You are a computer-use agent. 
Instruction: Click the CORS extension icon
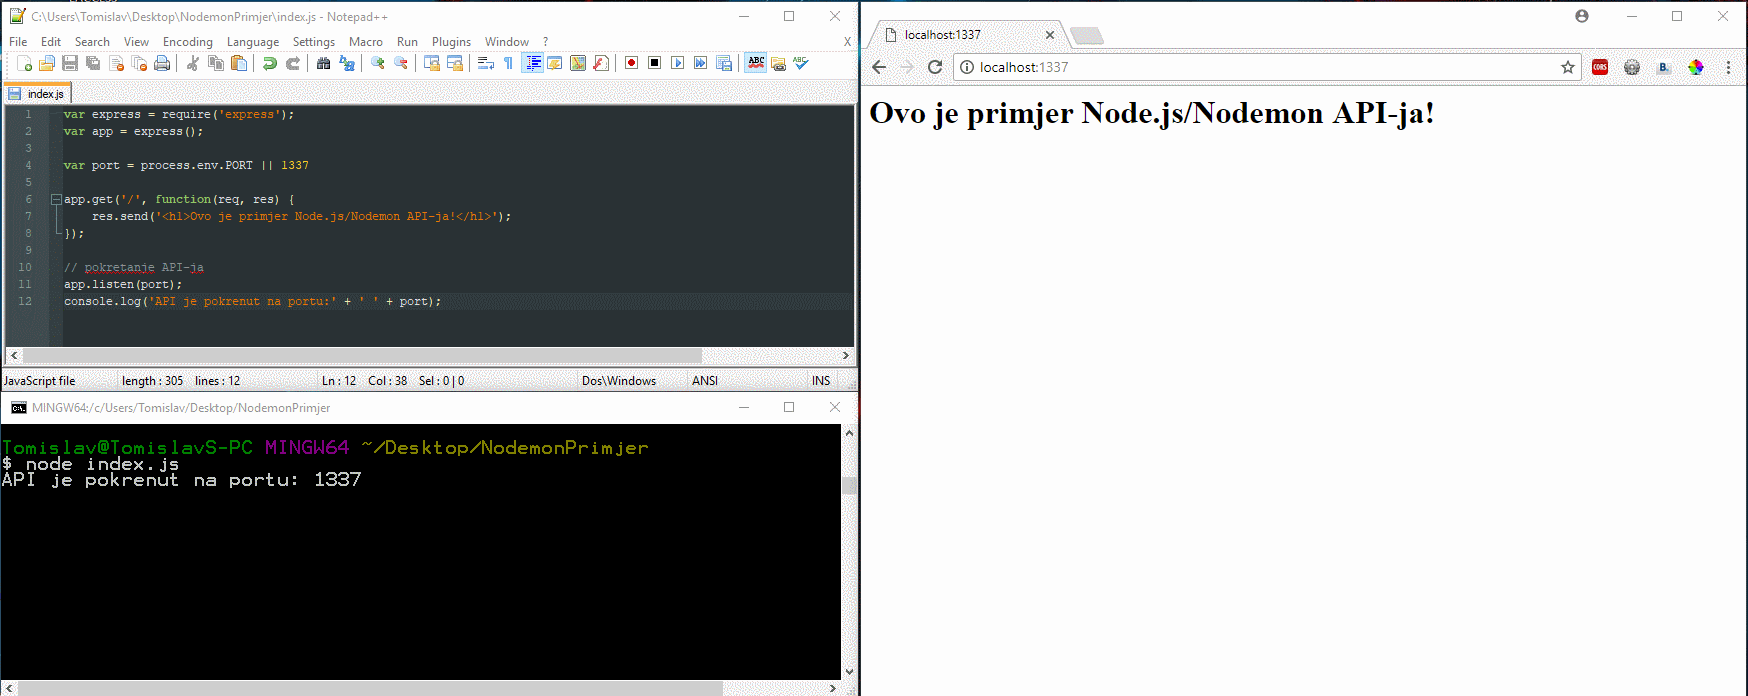coord(1600,67)
